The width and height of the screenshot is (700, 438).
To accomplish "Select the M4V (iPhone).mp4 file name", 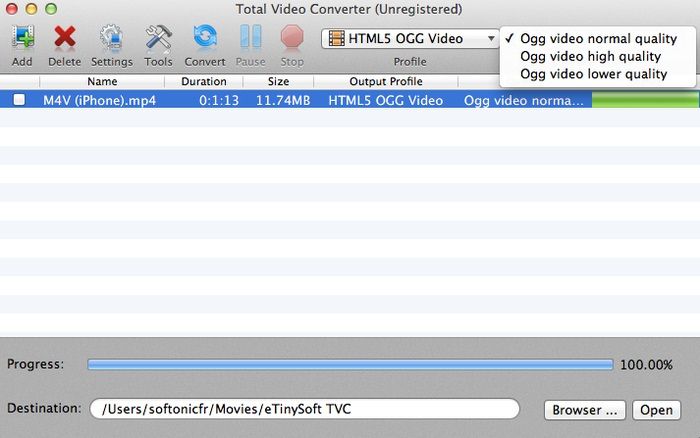I will pyautogui.click(x=100, y=100).
